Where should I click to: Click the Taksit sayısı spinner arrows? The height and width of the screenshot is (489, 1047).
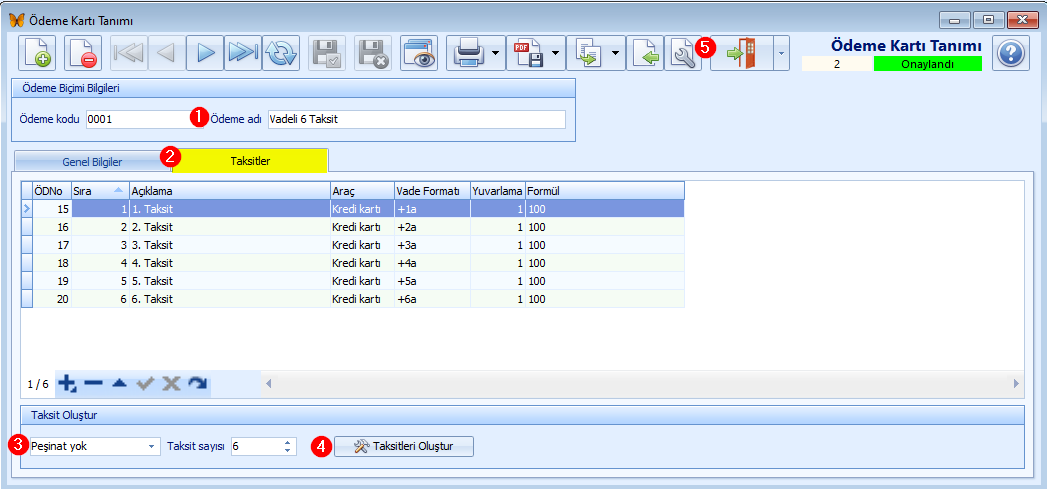coord(287,446)
